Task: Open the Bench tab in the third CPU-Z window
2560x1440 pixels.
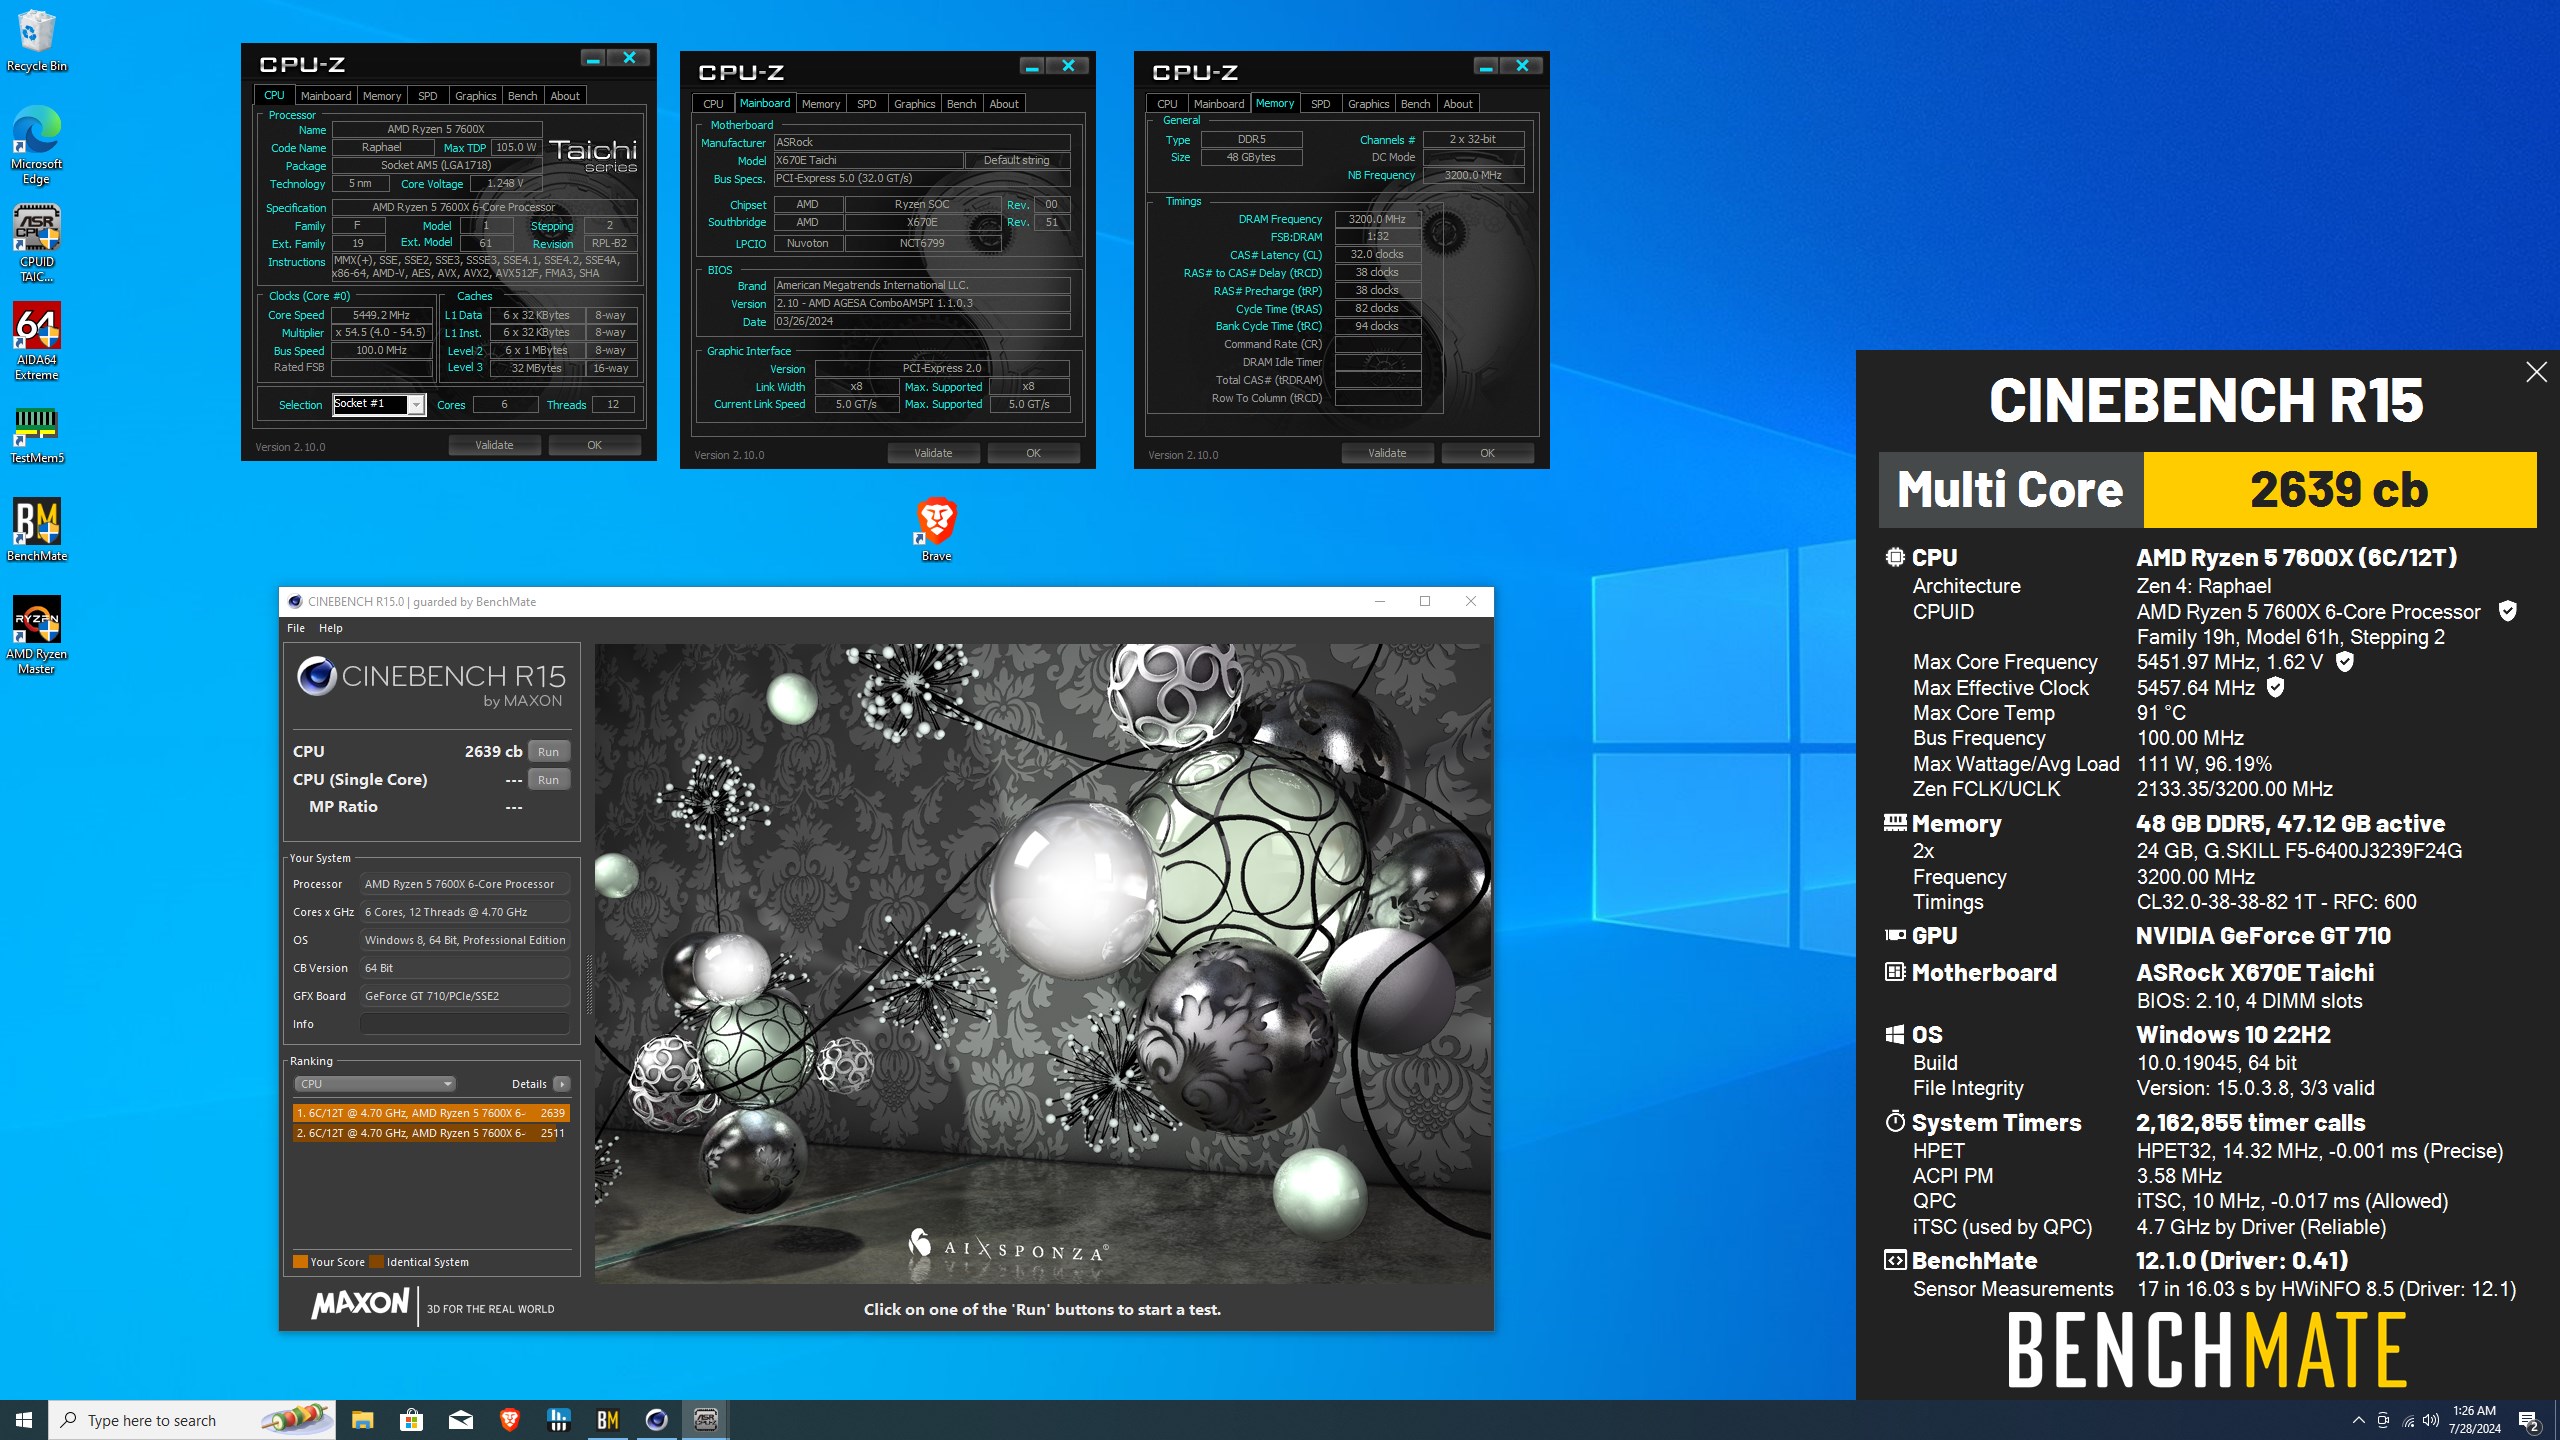Action: coord(1415,104)
